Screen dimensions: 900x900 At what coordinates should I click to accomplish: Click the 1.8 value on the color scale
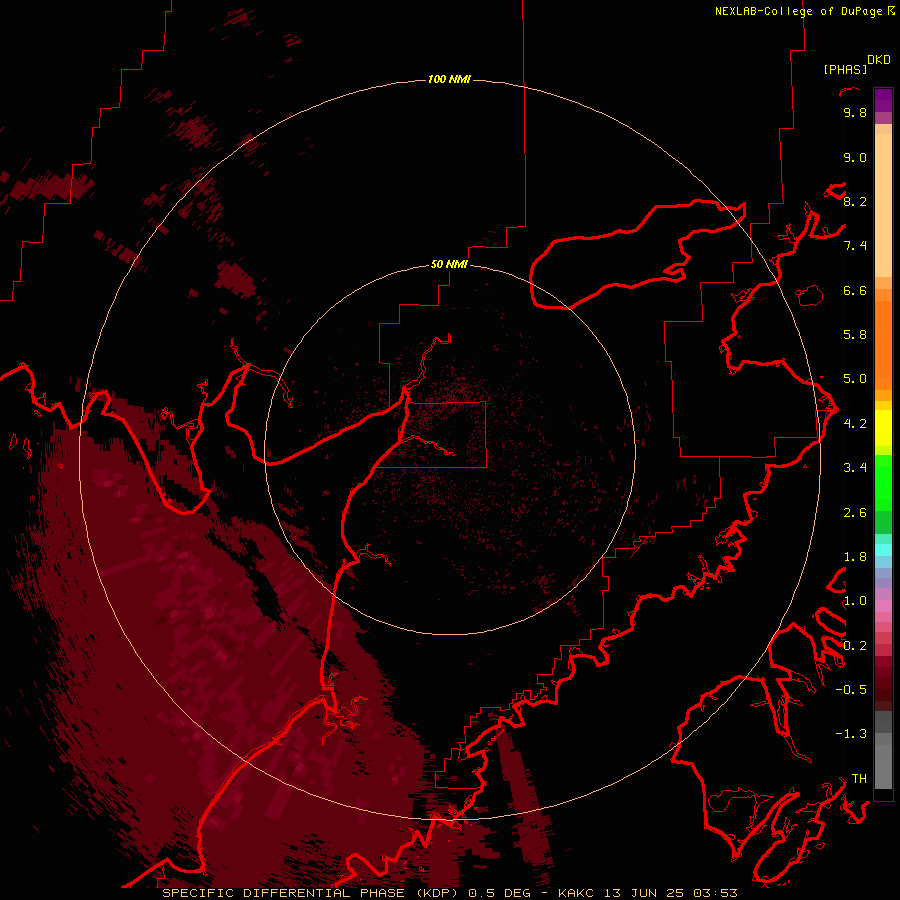[855, 557]
